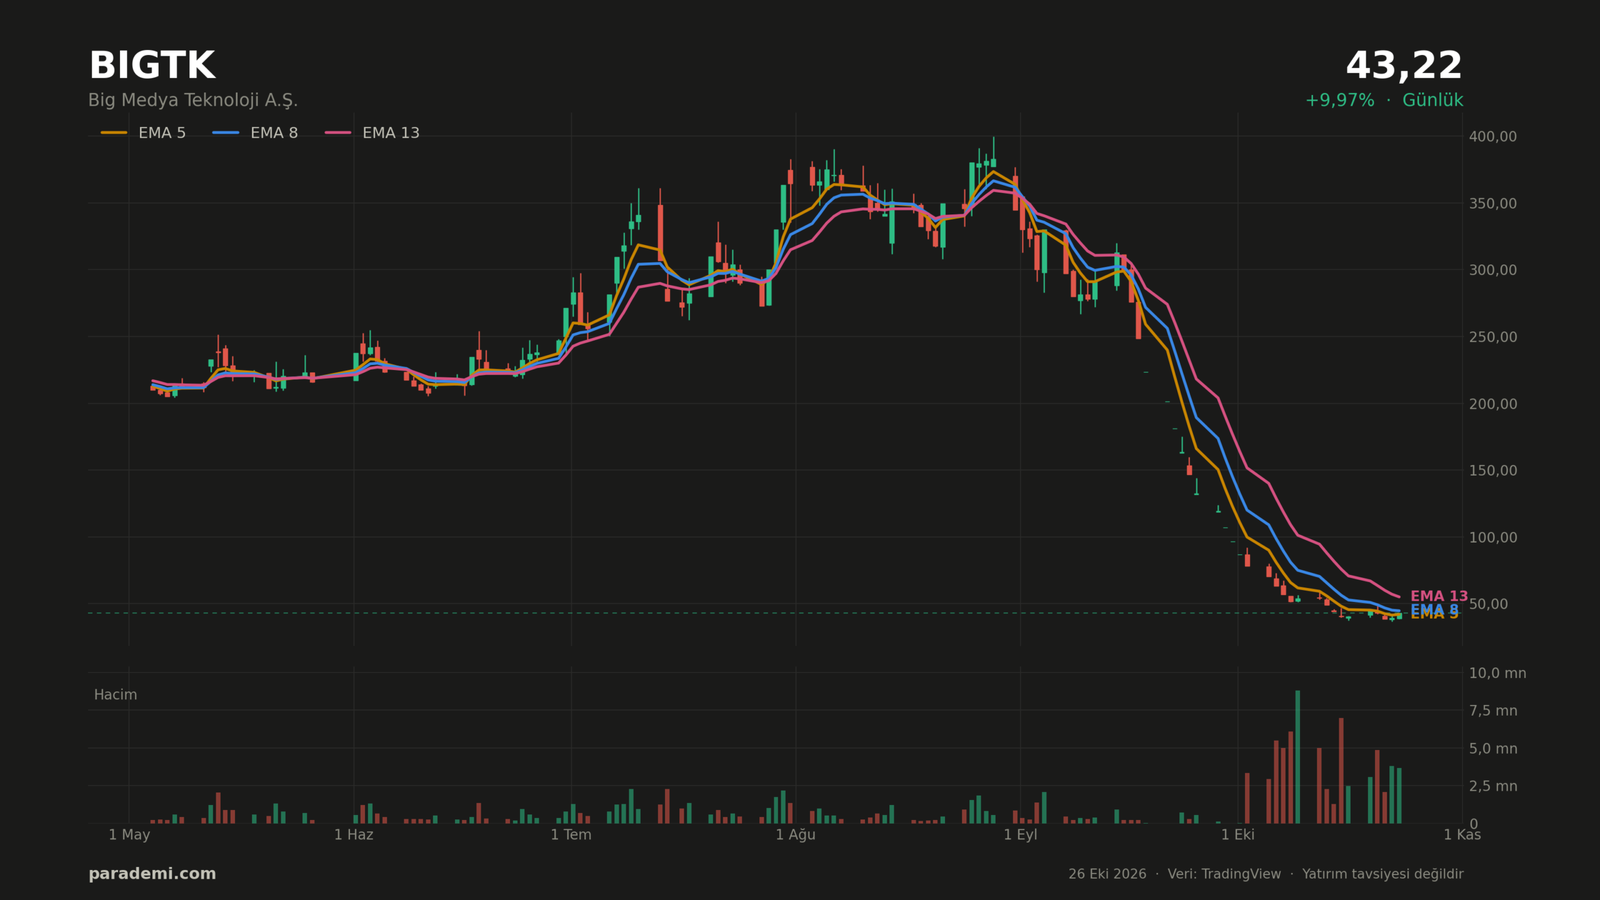The width and height of the screenshot is (1600, 900).
Task: Click the 1 Tem date label
Action: tap(571, 835)
